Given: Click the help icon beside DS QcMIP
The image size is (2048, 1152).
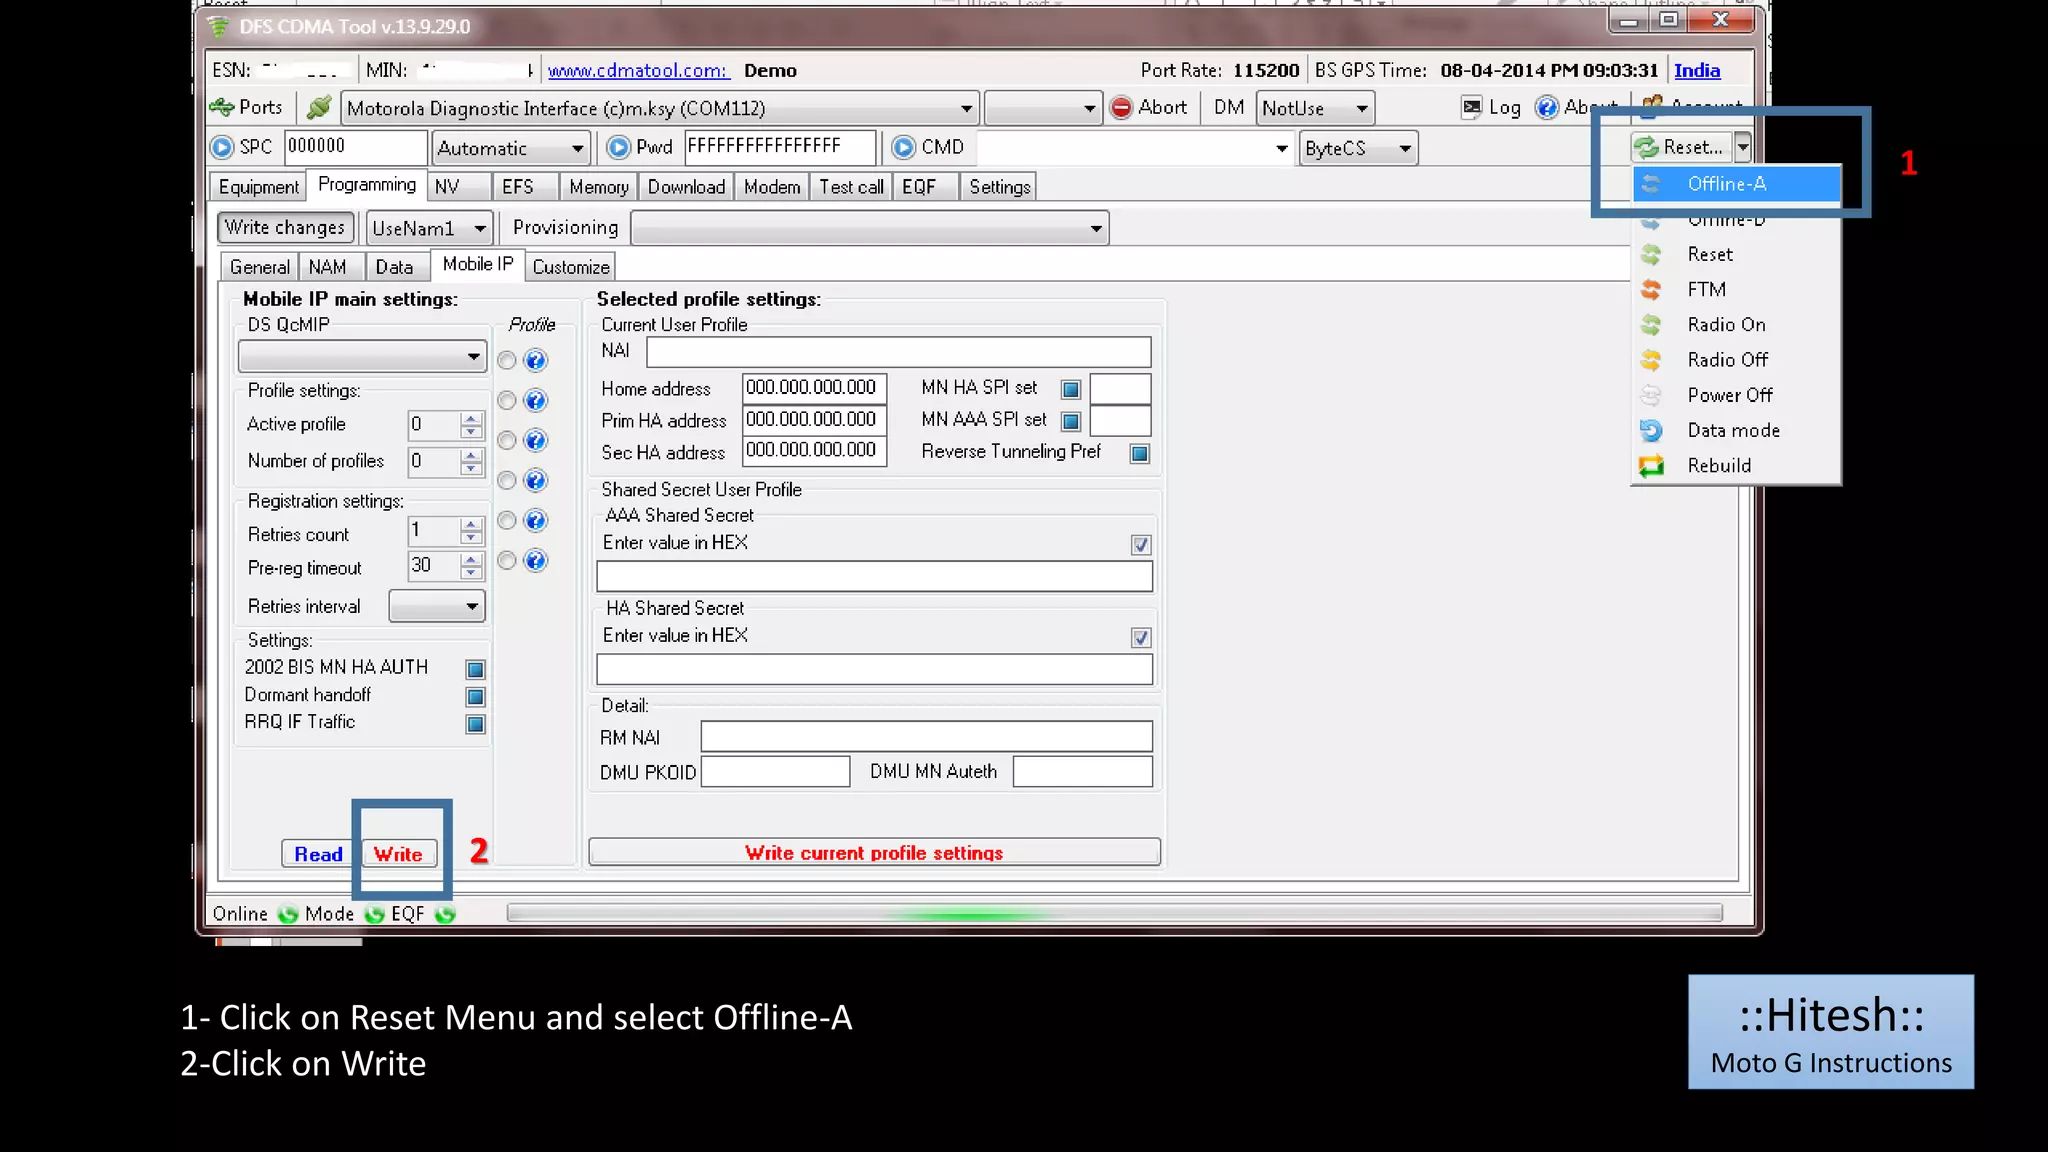Looking at the screenshot, I should [536, 360].
